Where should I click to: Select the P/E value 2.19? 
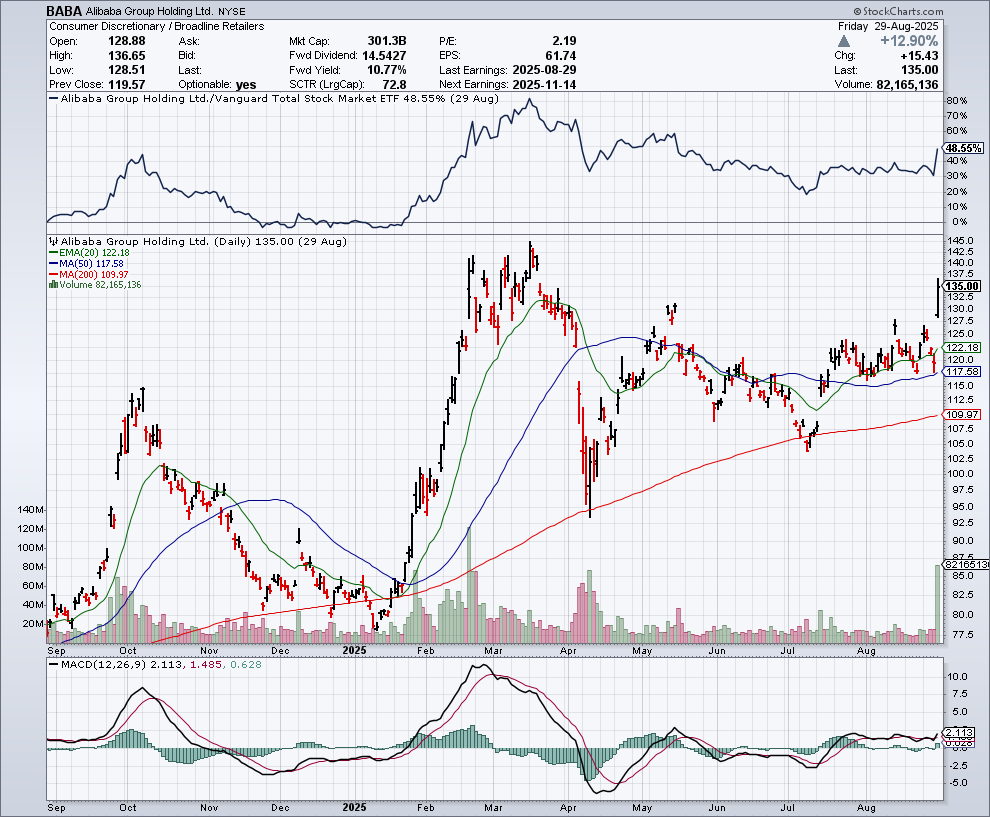(x=564, y=41)
